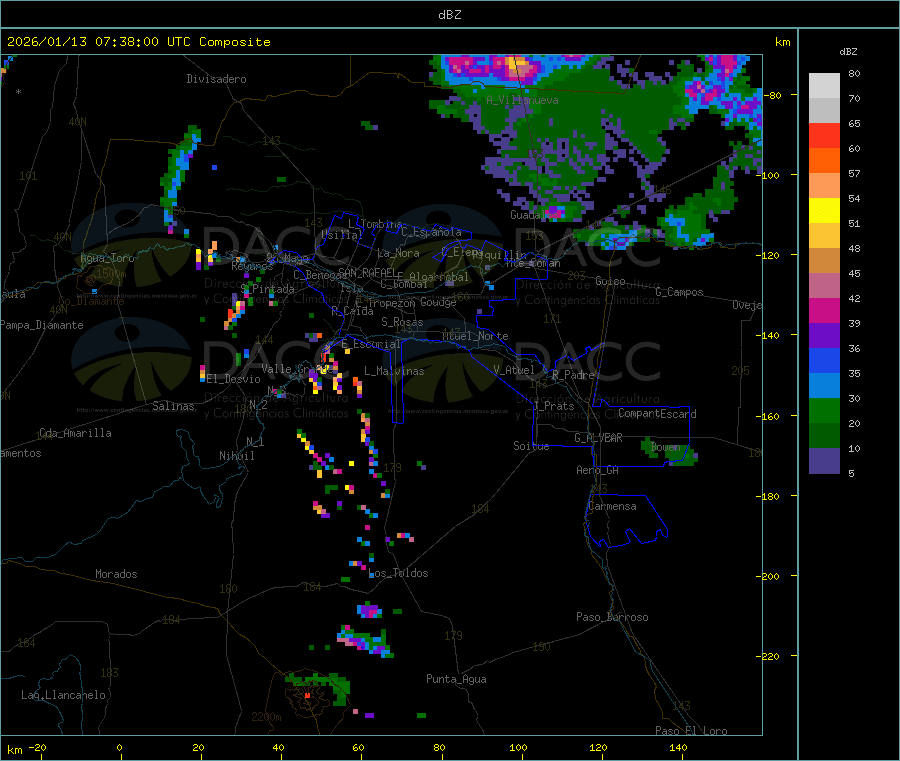Click the El_Desvio map label

(234, 379)
